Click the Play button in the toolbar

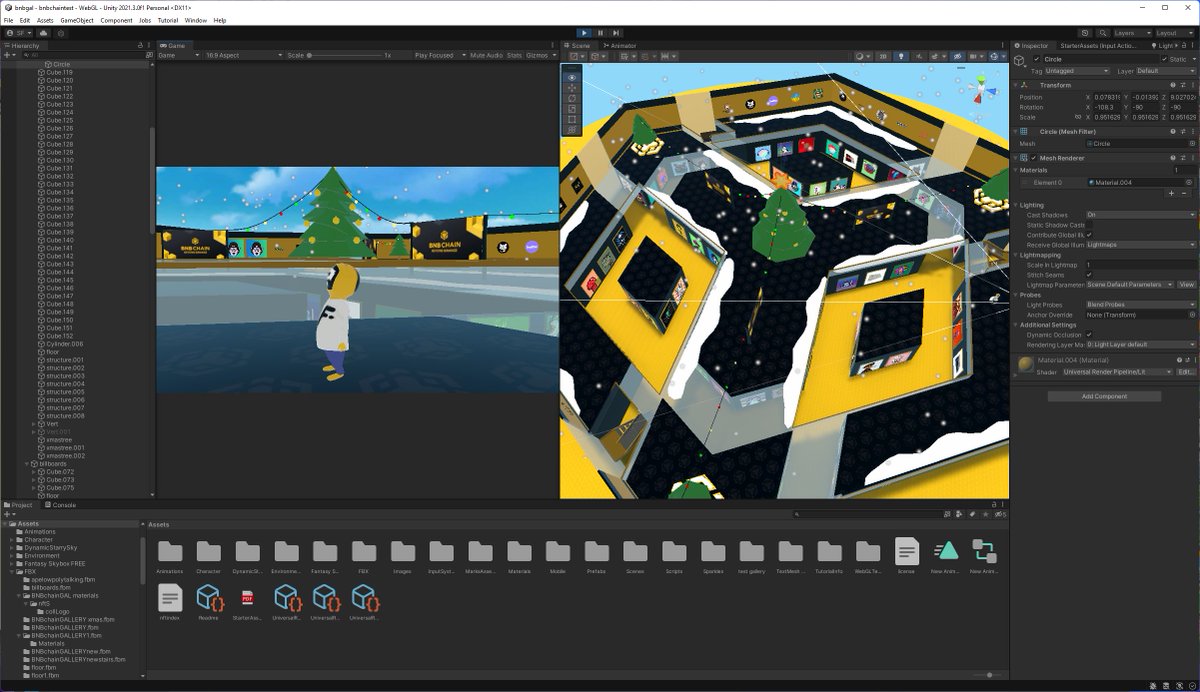(584, 33)
